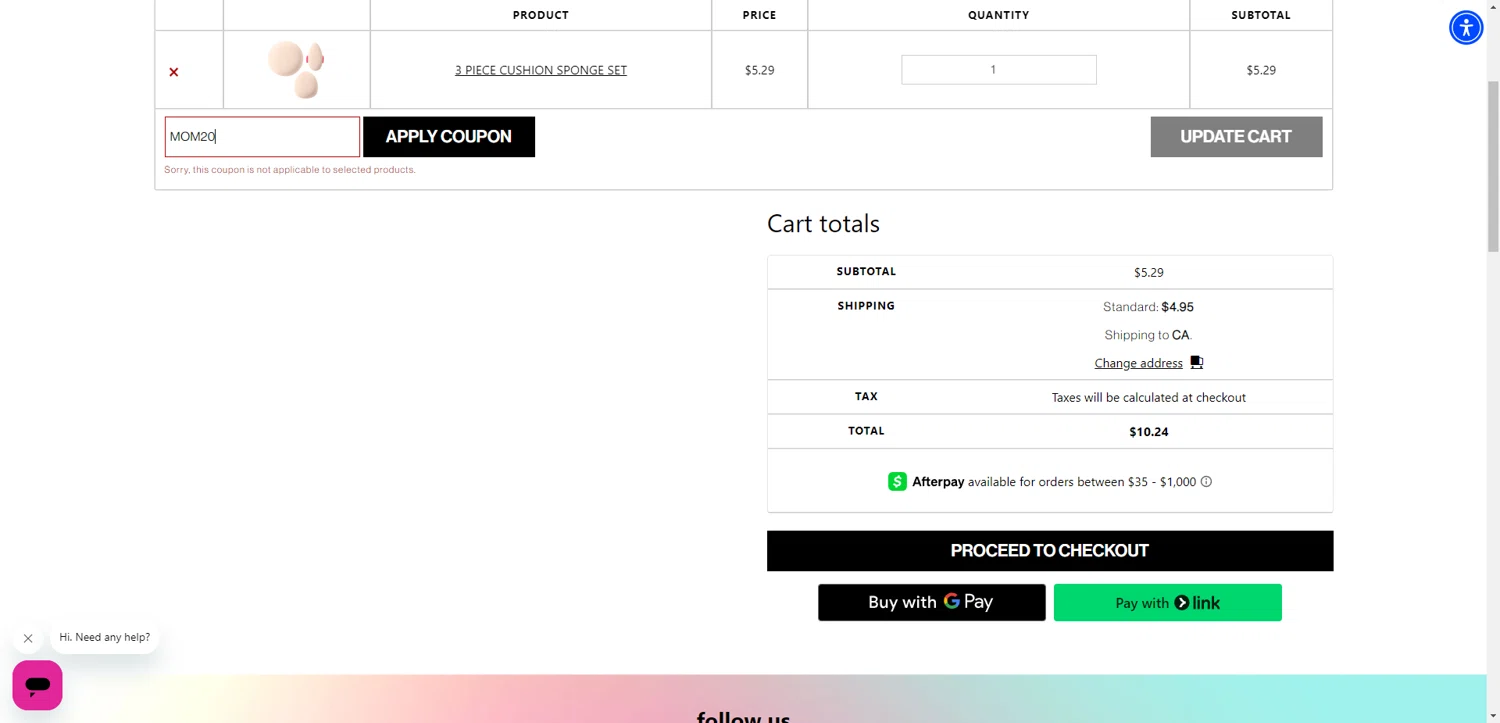
Task: Pay with Link button
Action: tap(1167, 603)
